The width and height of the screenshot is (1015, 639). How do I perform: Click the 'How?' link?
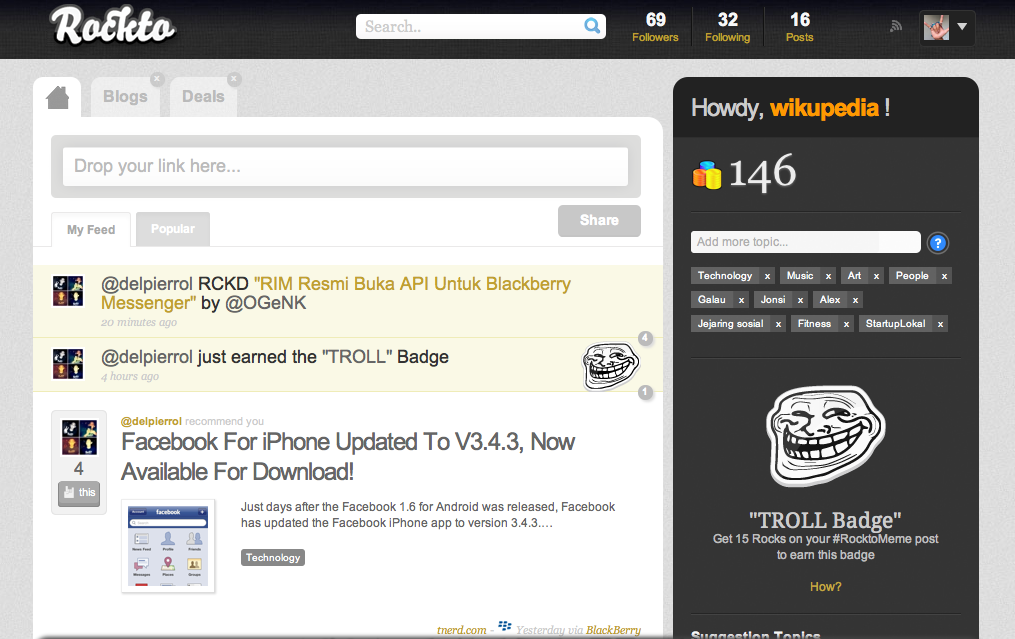[x=825, y=587]
